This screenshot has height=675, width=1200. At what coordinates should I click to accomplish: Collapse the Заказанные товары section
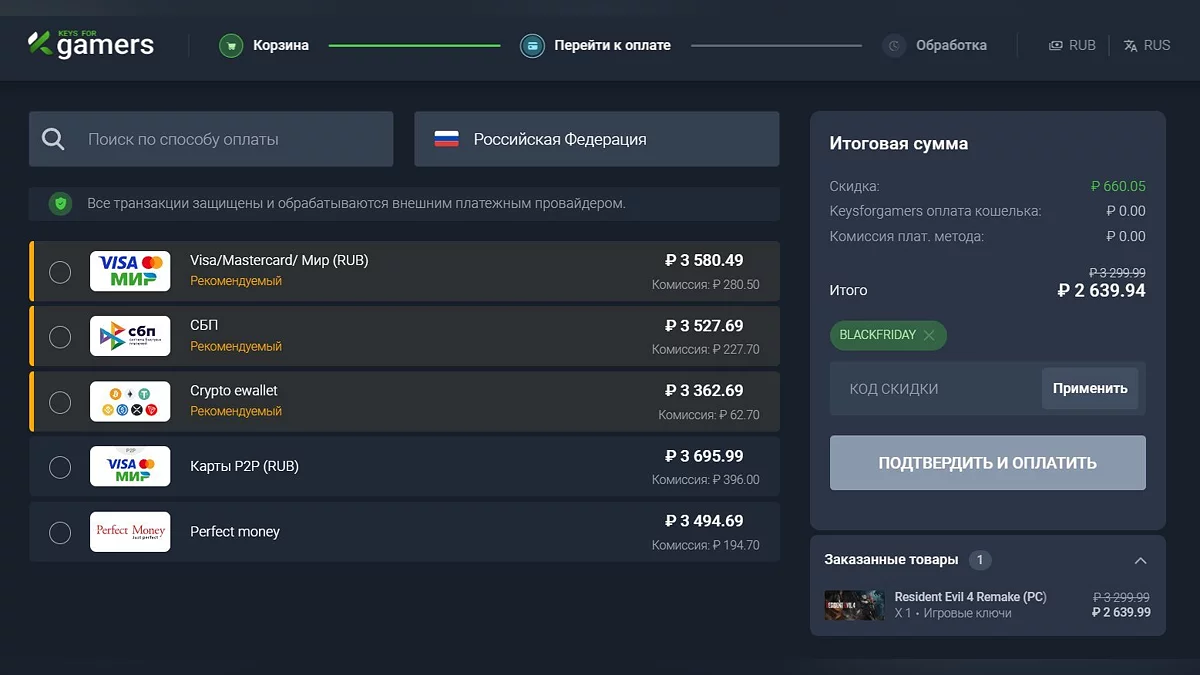1140,560
